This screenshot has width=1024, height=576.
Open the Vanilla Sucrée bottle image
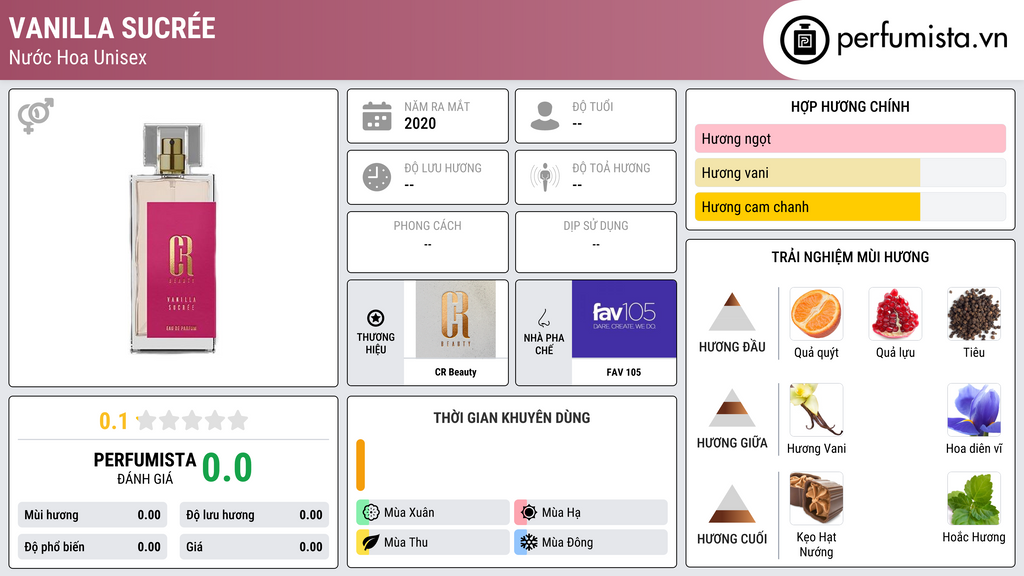point(173,238)
